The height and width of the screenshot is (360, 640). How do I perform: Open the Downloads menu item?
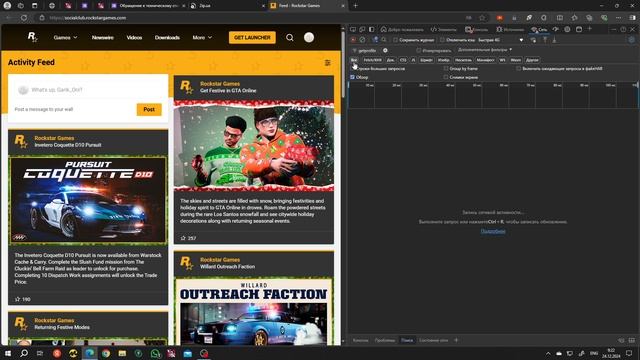167,38
